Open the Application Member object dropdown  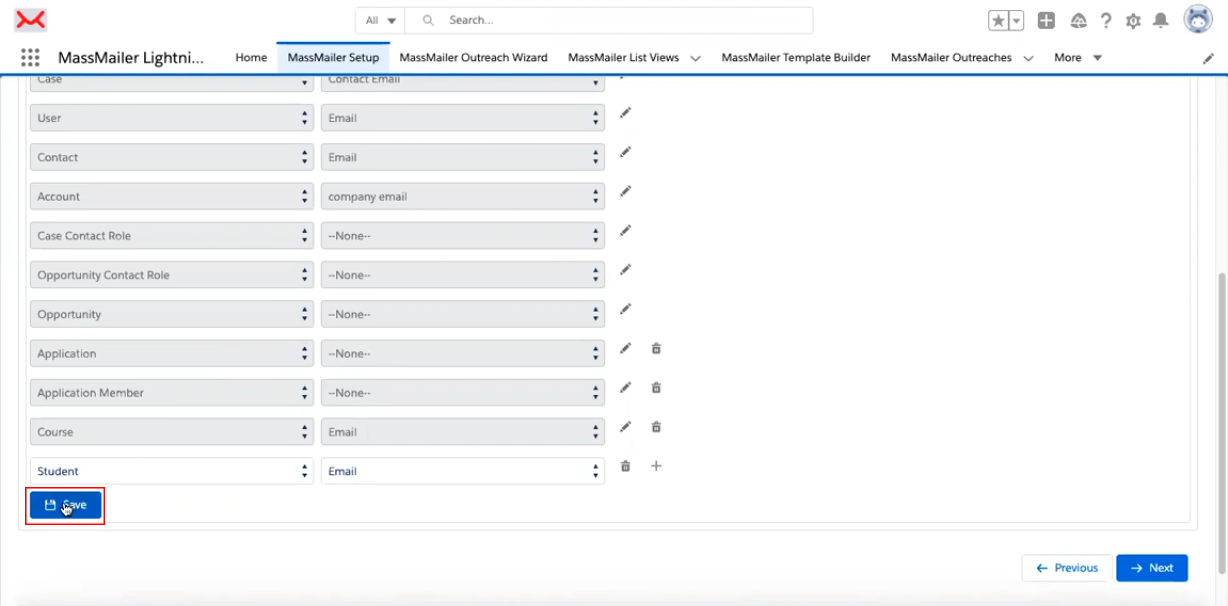[172, 393]
